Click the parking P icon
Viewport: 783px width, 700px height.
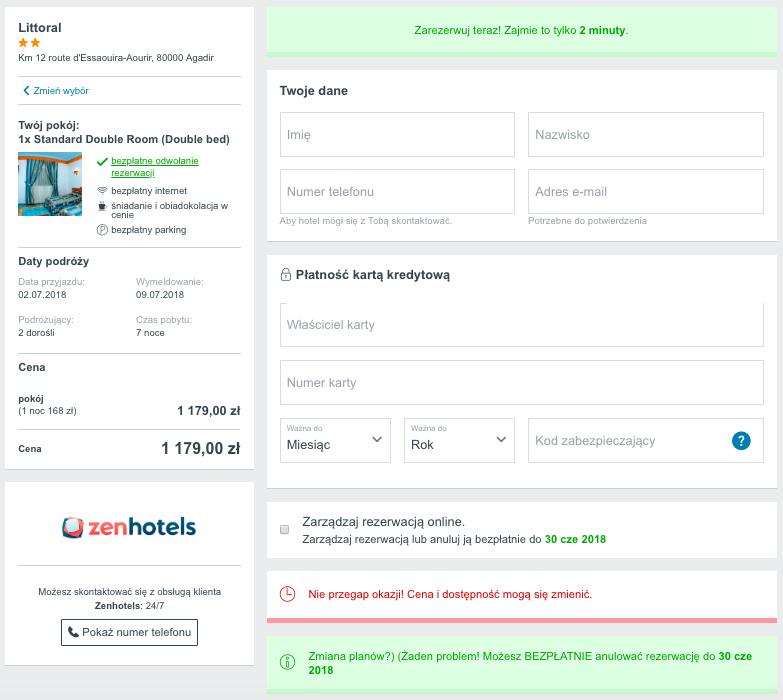coord(102,230)
